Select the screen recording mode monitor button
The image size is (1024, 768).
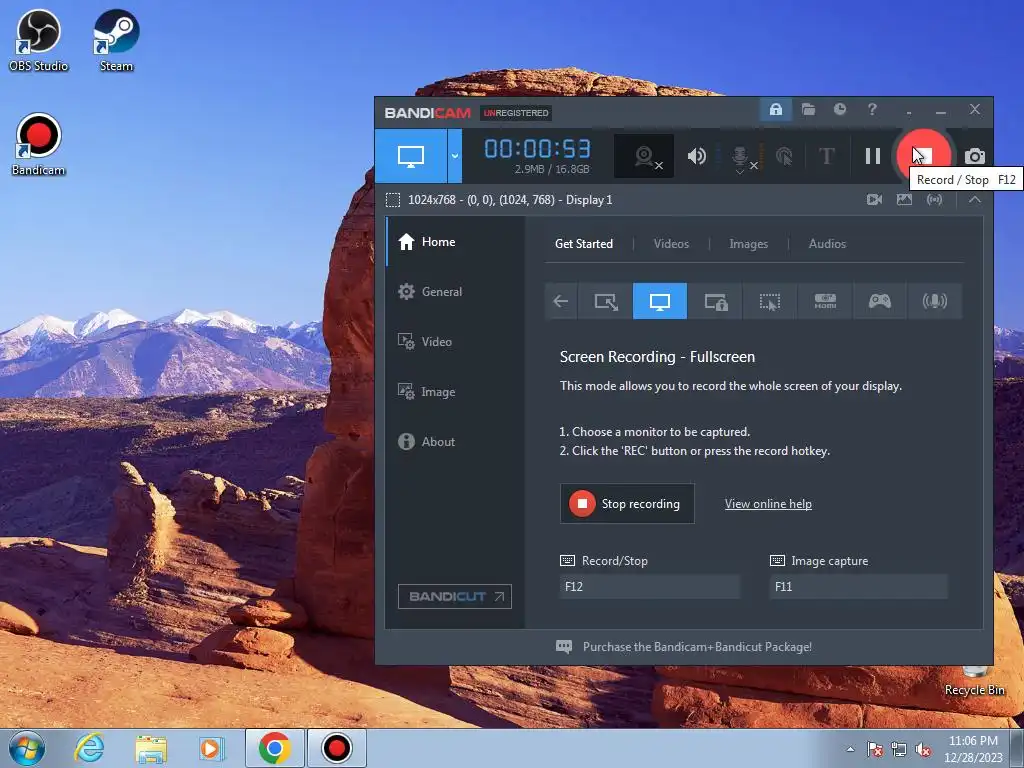[411, 156]
